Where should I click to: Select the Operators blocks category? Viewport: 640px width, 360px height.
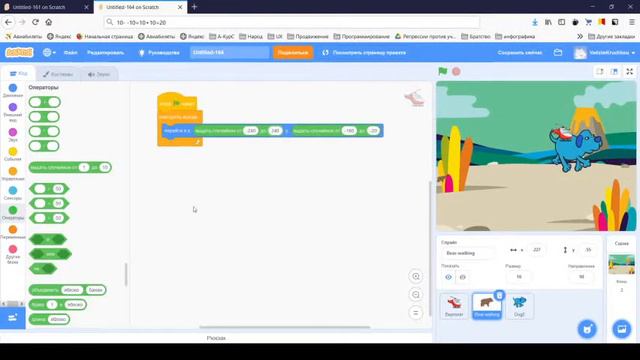click(x=13, y=213)
